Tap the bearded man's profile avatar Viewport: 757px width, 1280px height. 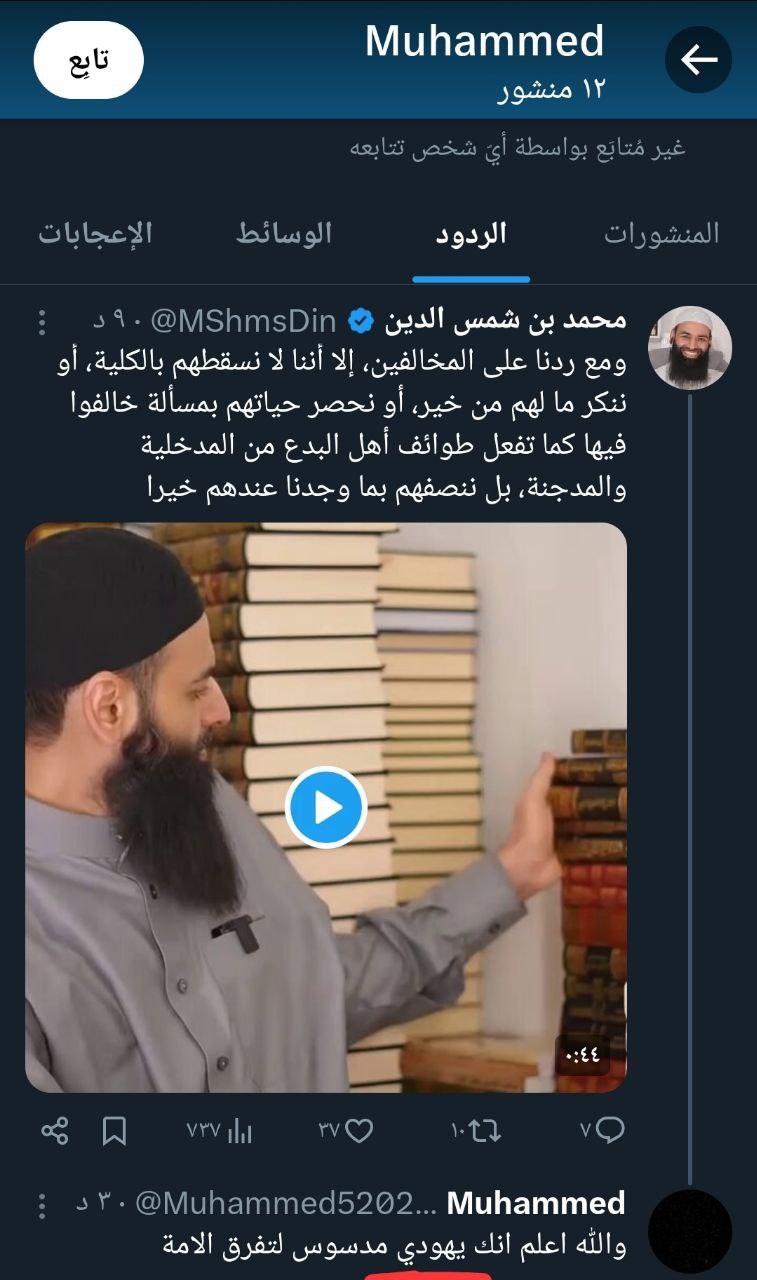pos(690,348)
